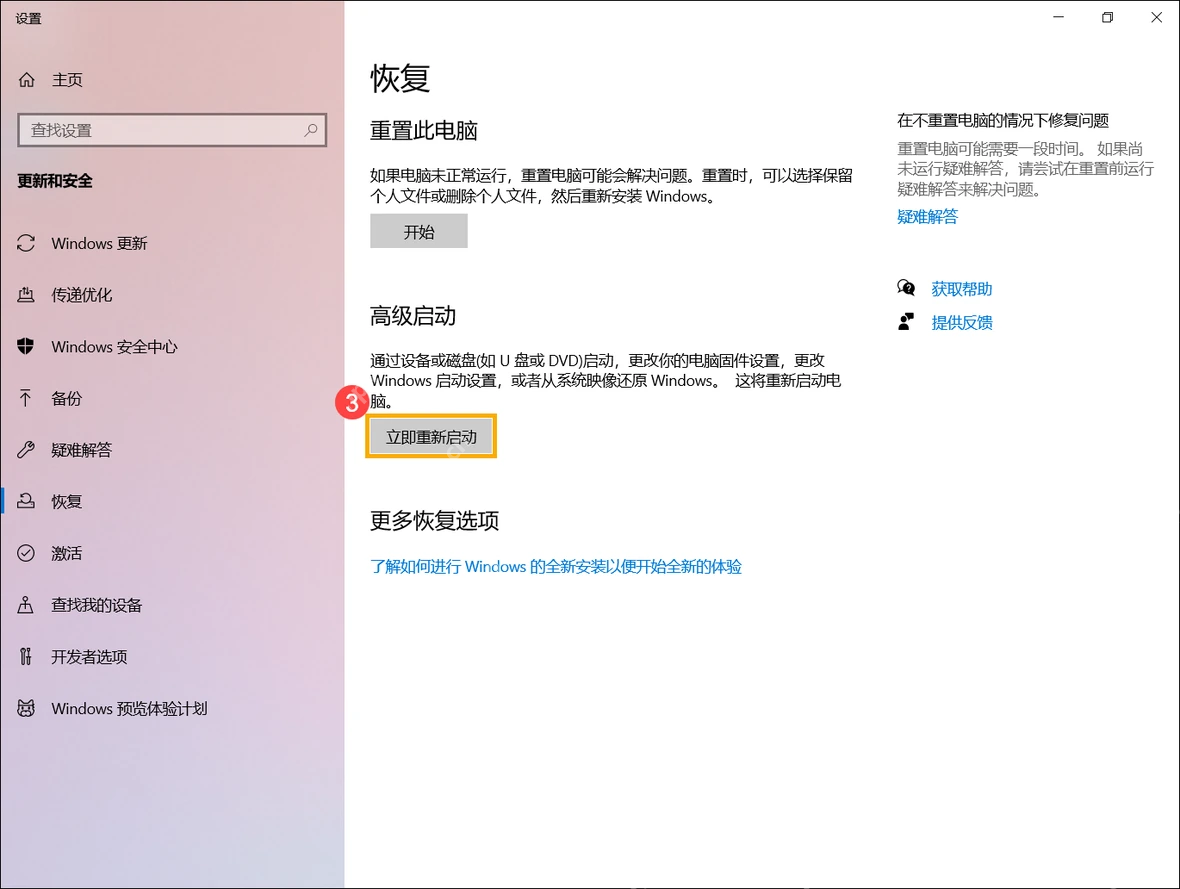
Task: Click the 获取帮助 link
Action: pos(962,289)
